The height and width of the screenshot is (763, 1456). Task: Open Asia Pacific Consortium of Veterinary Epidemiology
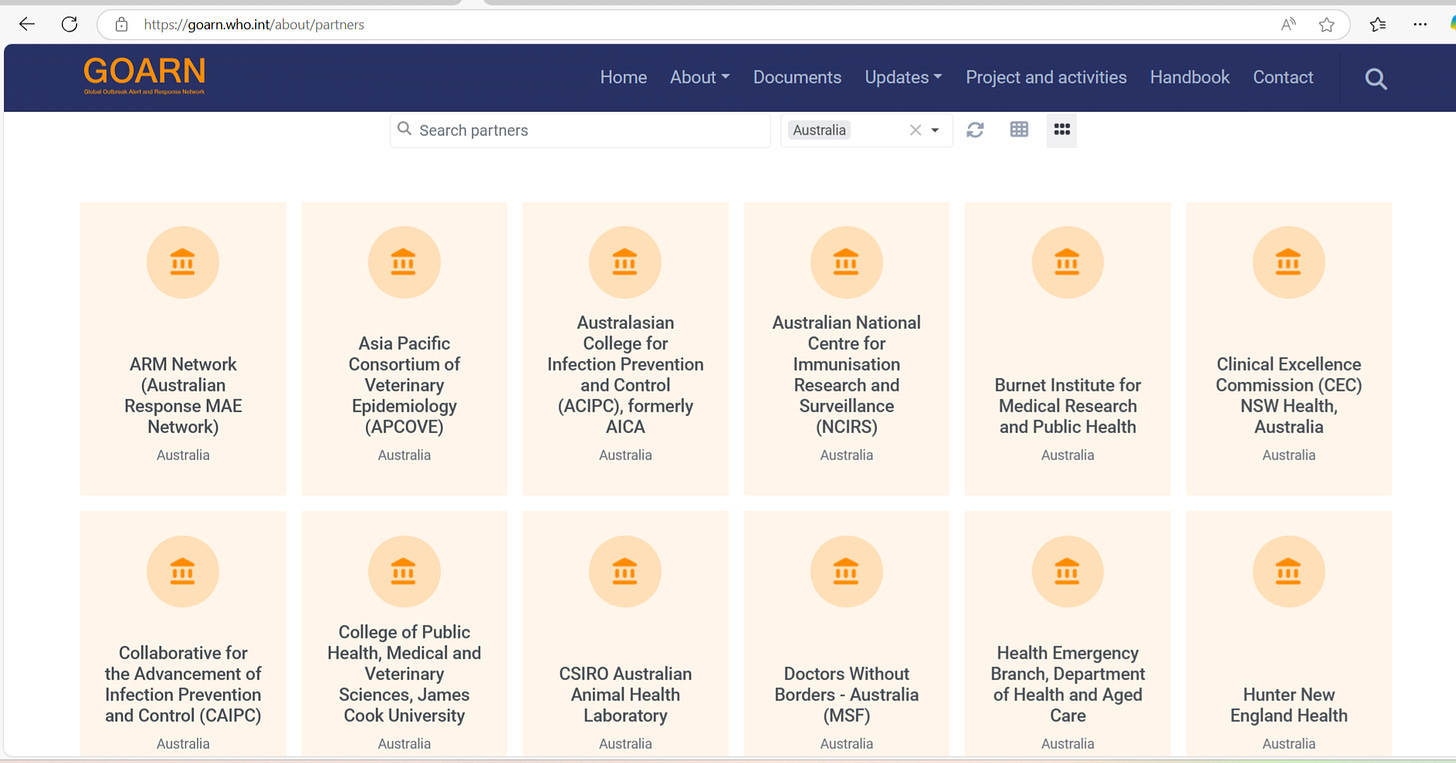click(404, 385)
